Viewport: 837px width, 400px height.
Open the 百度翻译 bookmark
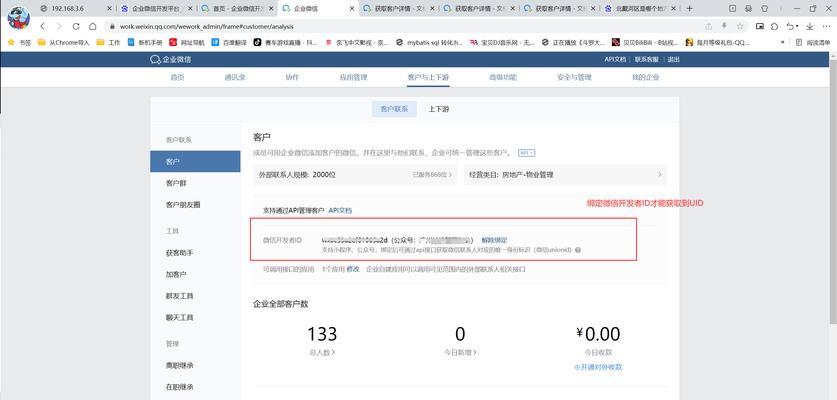(x=229, y=42)
